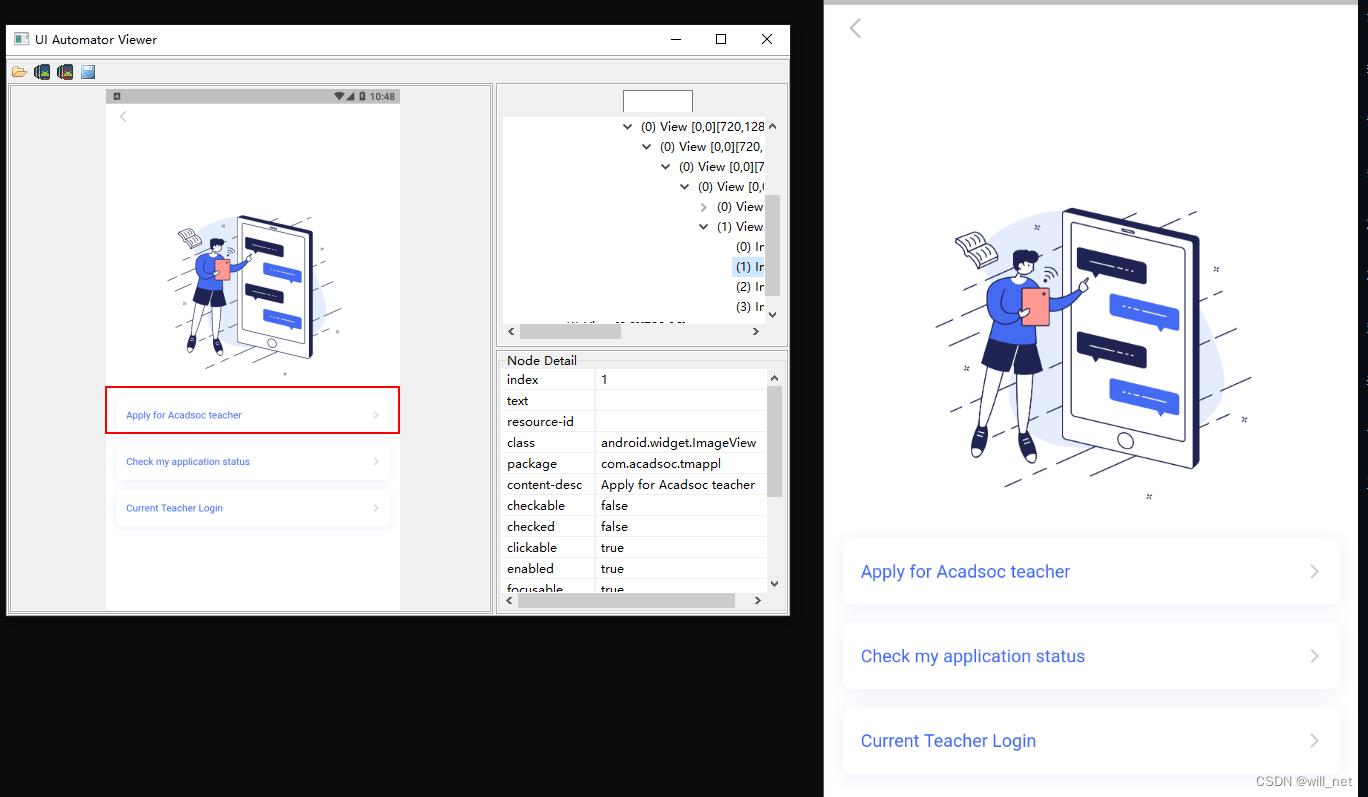
Task: Click the small 'A' notification icon in preview
Action: coord(117,97)
